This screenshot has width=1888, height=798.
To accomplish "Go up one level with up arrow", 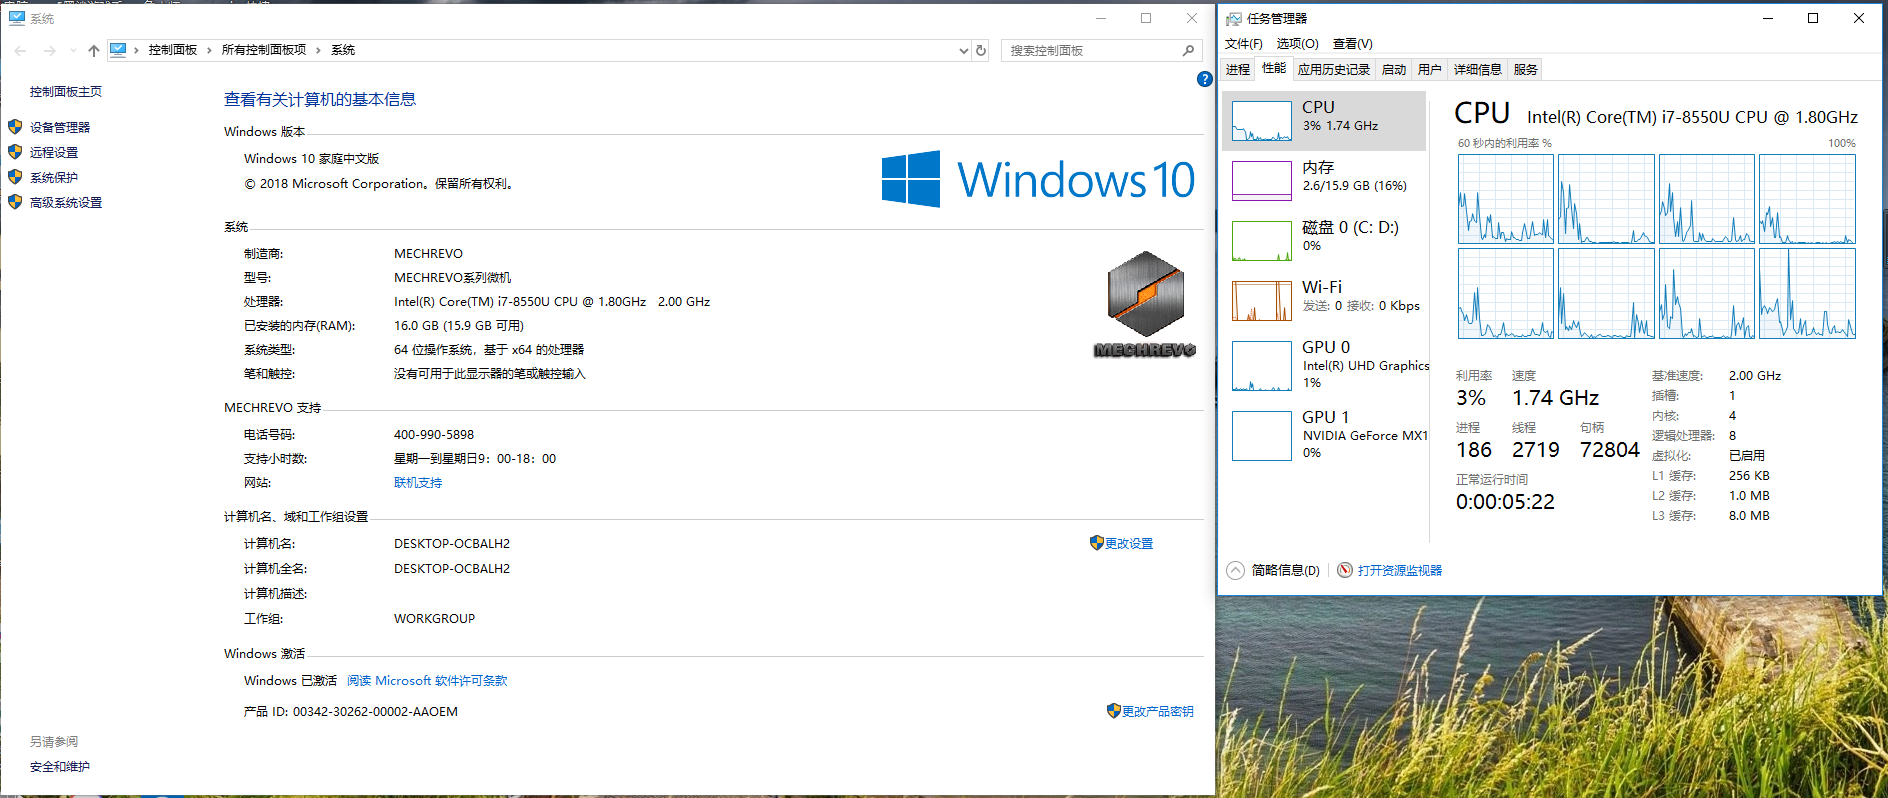I will (x=94, y=50).
